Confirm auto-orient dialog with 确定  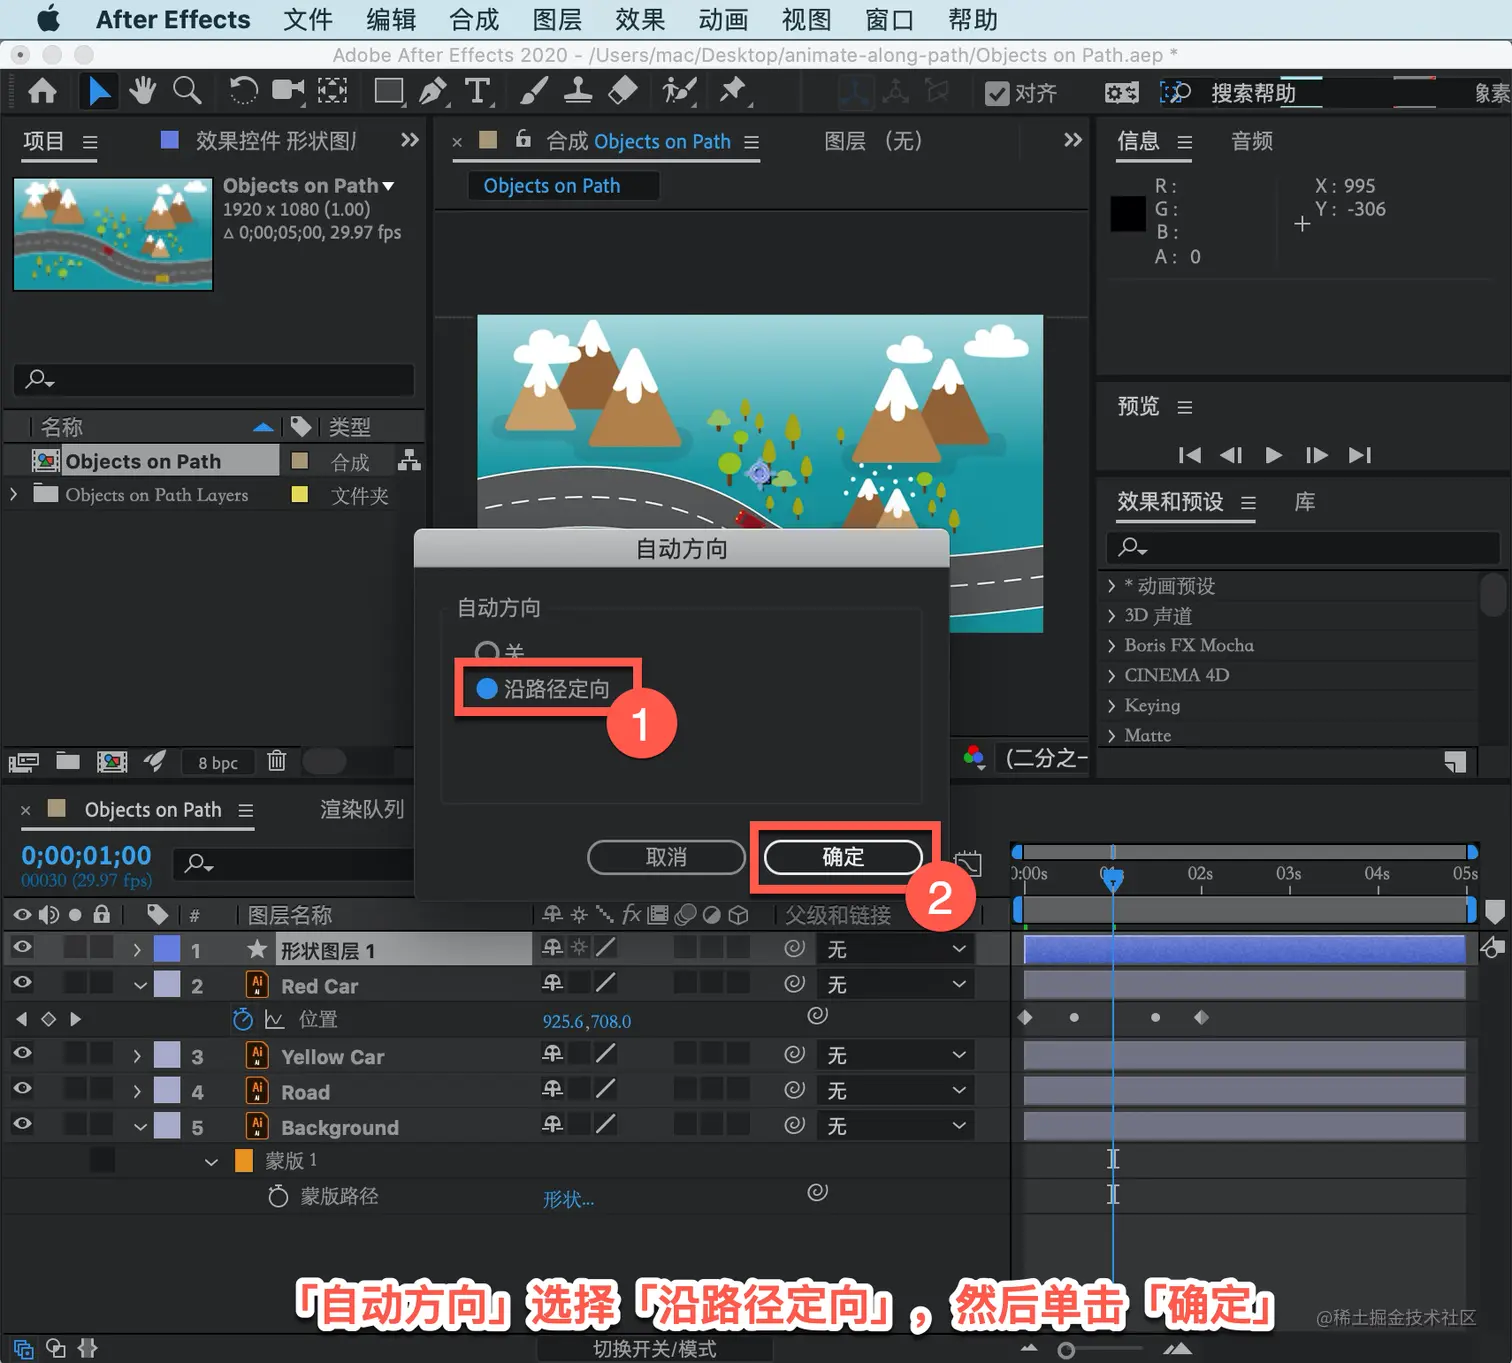(x=843, y=857)
